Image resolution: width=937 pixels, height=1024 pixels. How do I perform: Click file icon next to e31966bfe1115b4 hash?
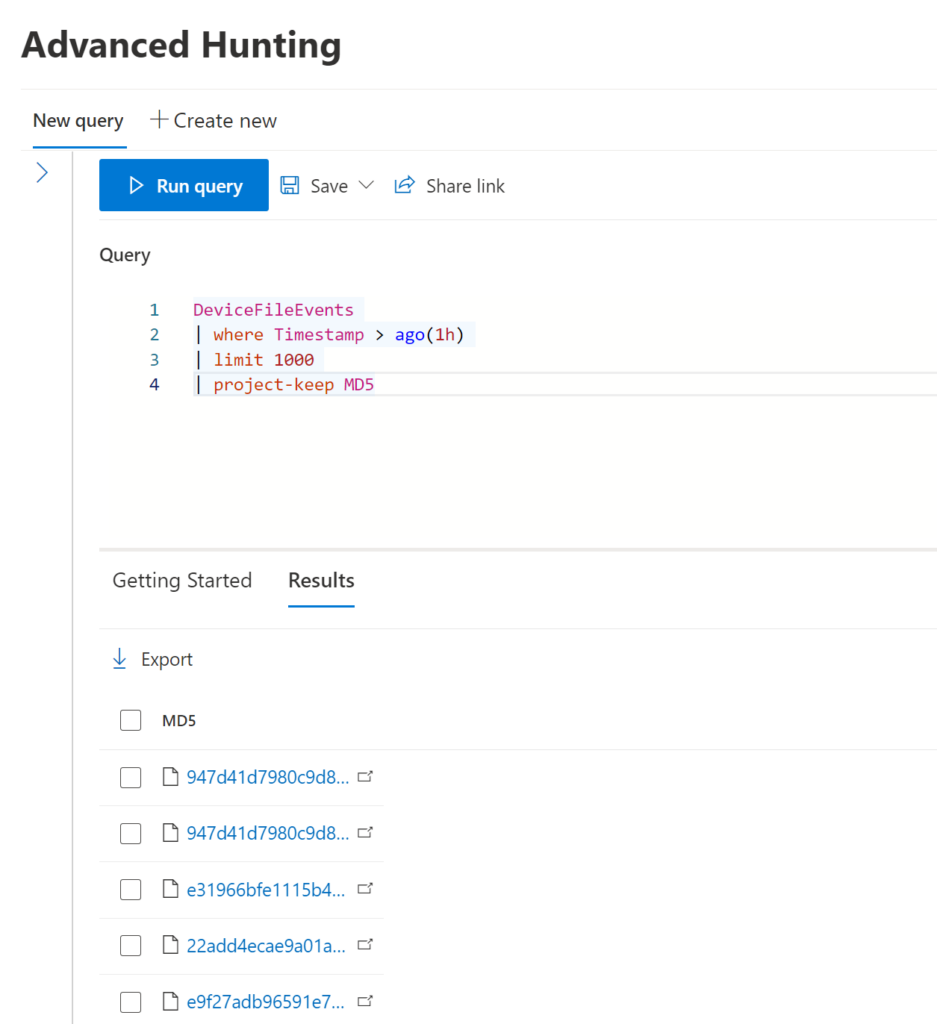pos(170,889)
